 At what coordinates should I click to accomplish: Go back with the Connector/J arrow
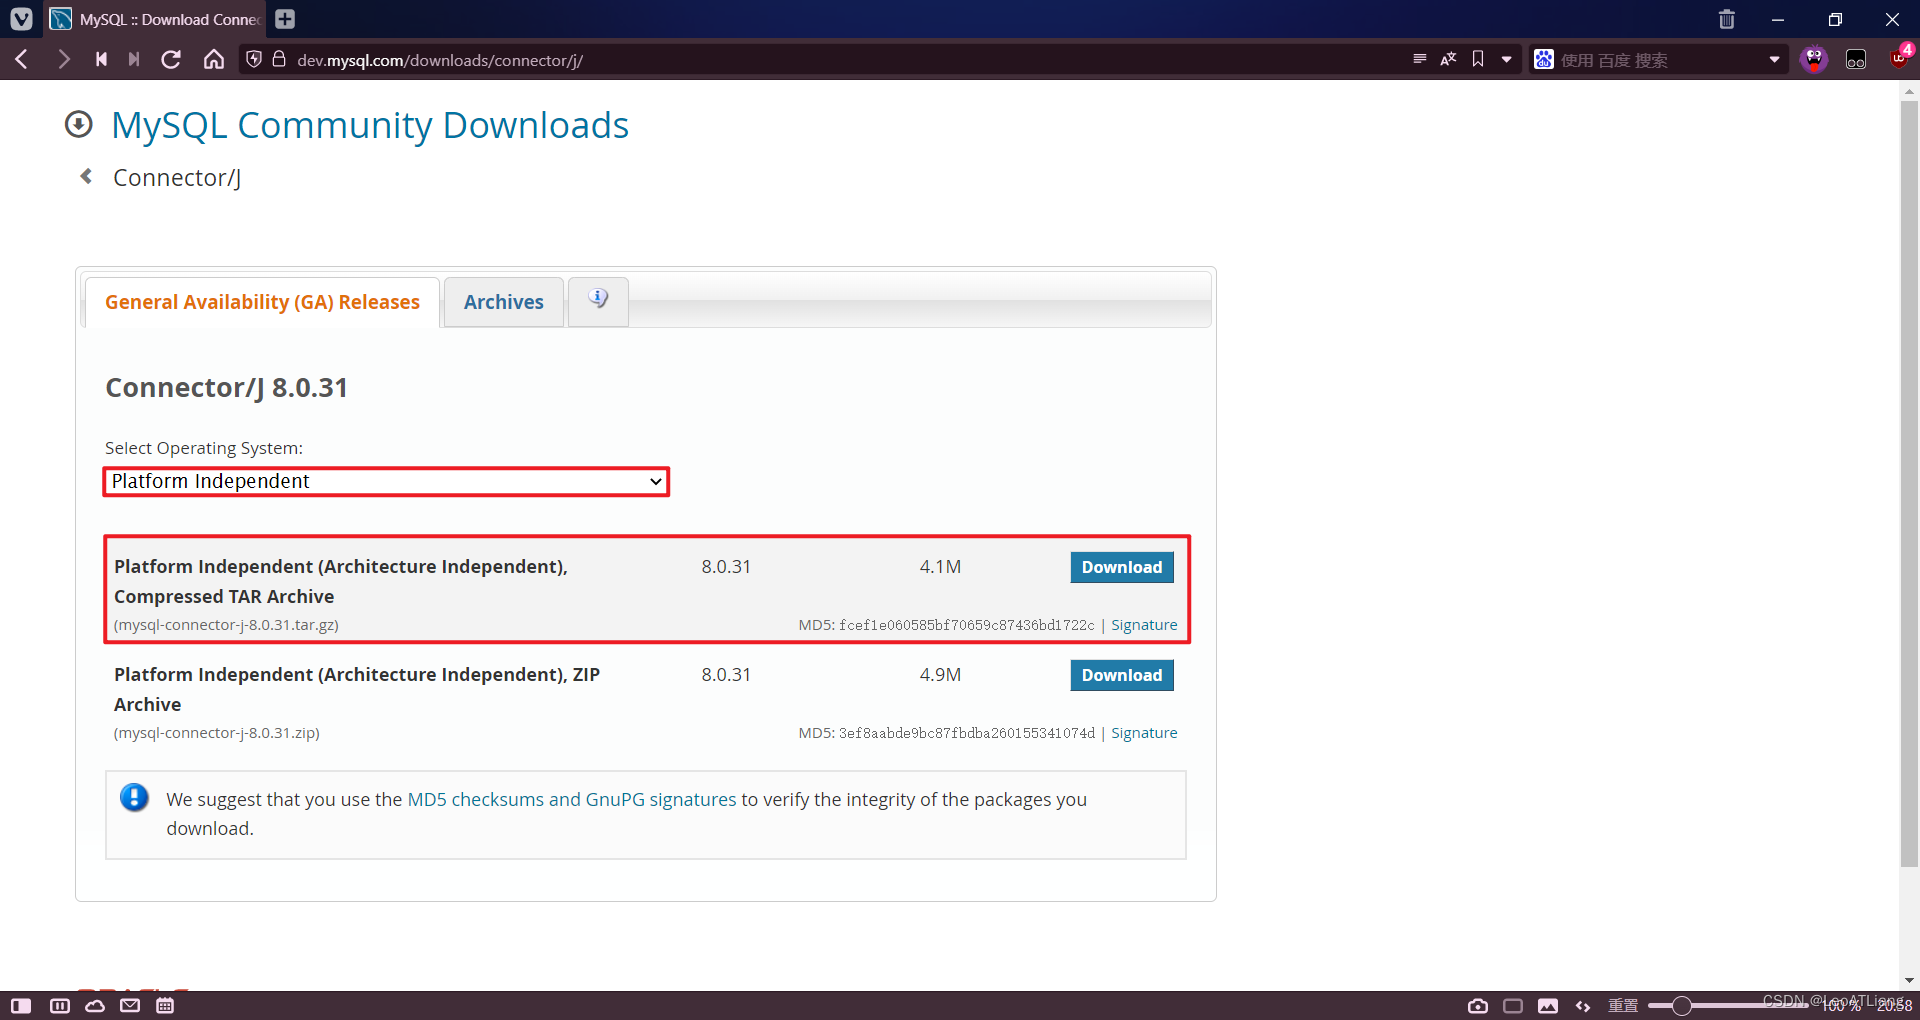pyautogui.click(x=87, y=177)
